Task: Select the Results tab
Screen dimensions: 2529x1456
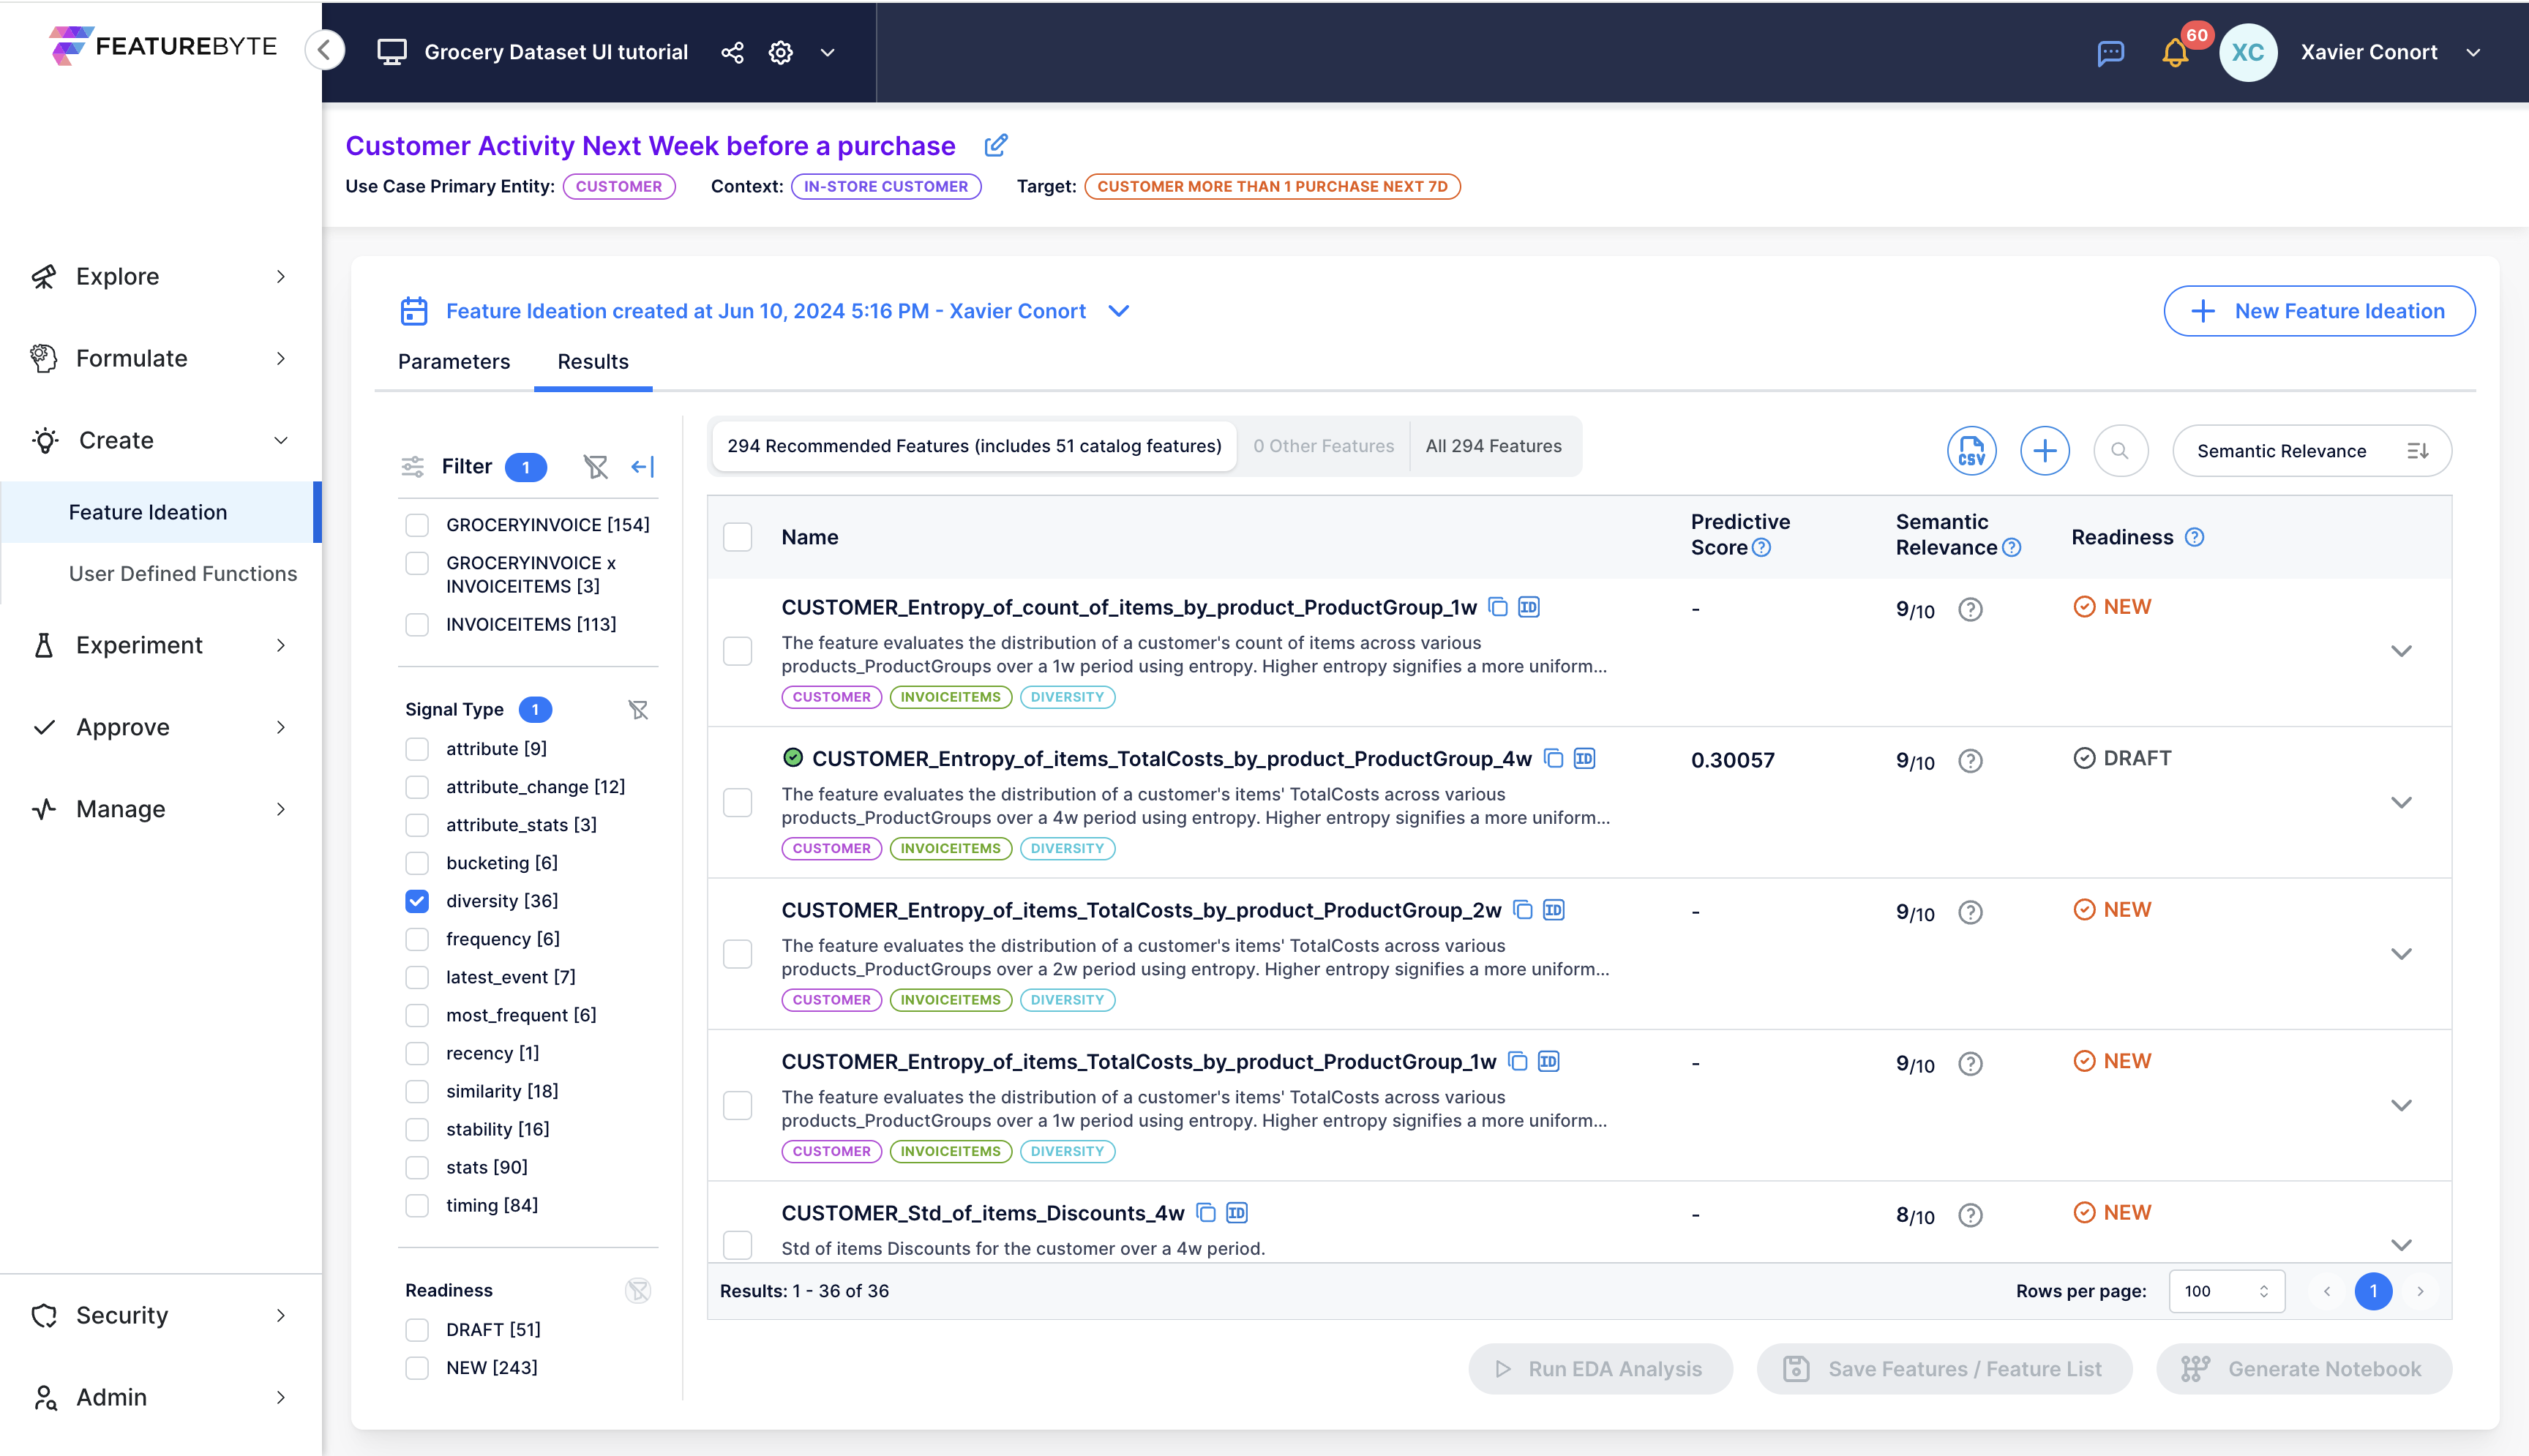Action: (x=593, y=362)
